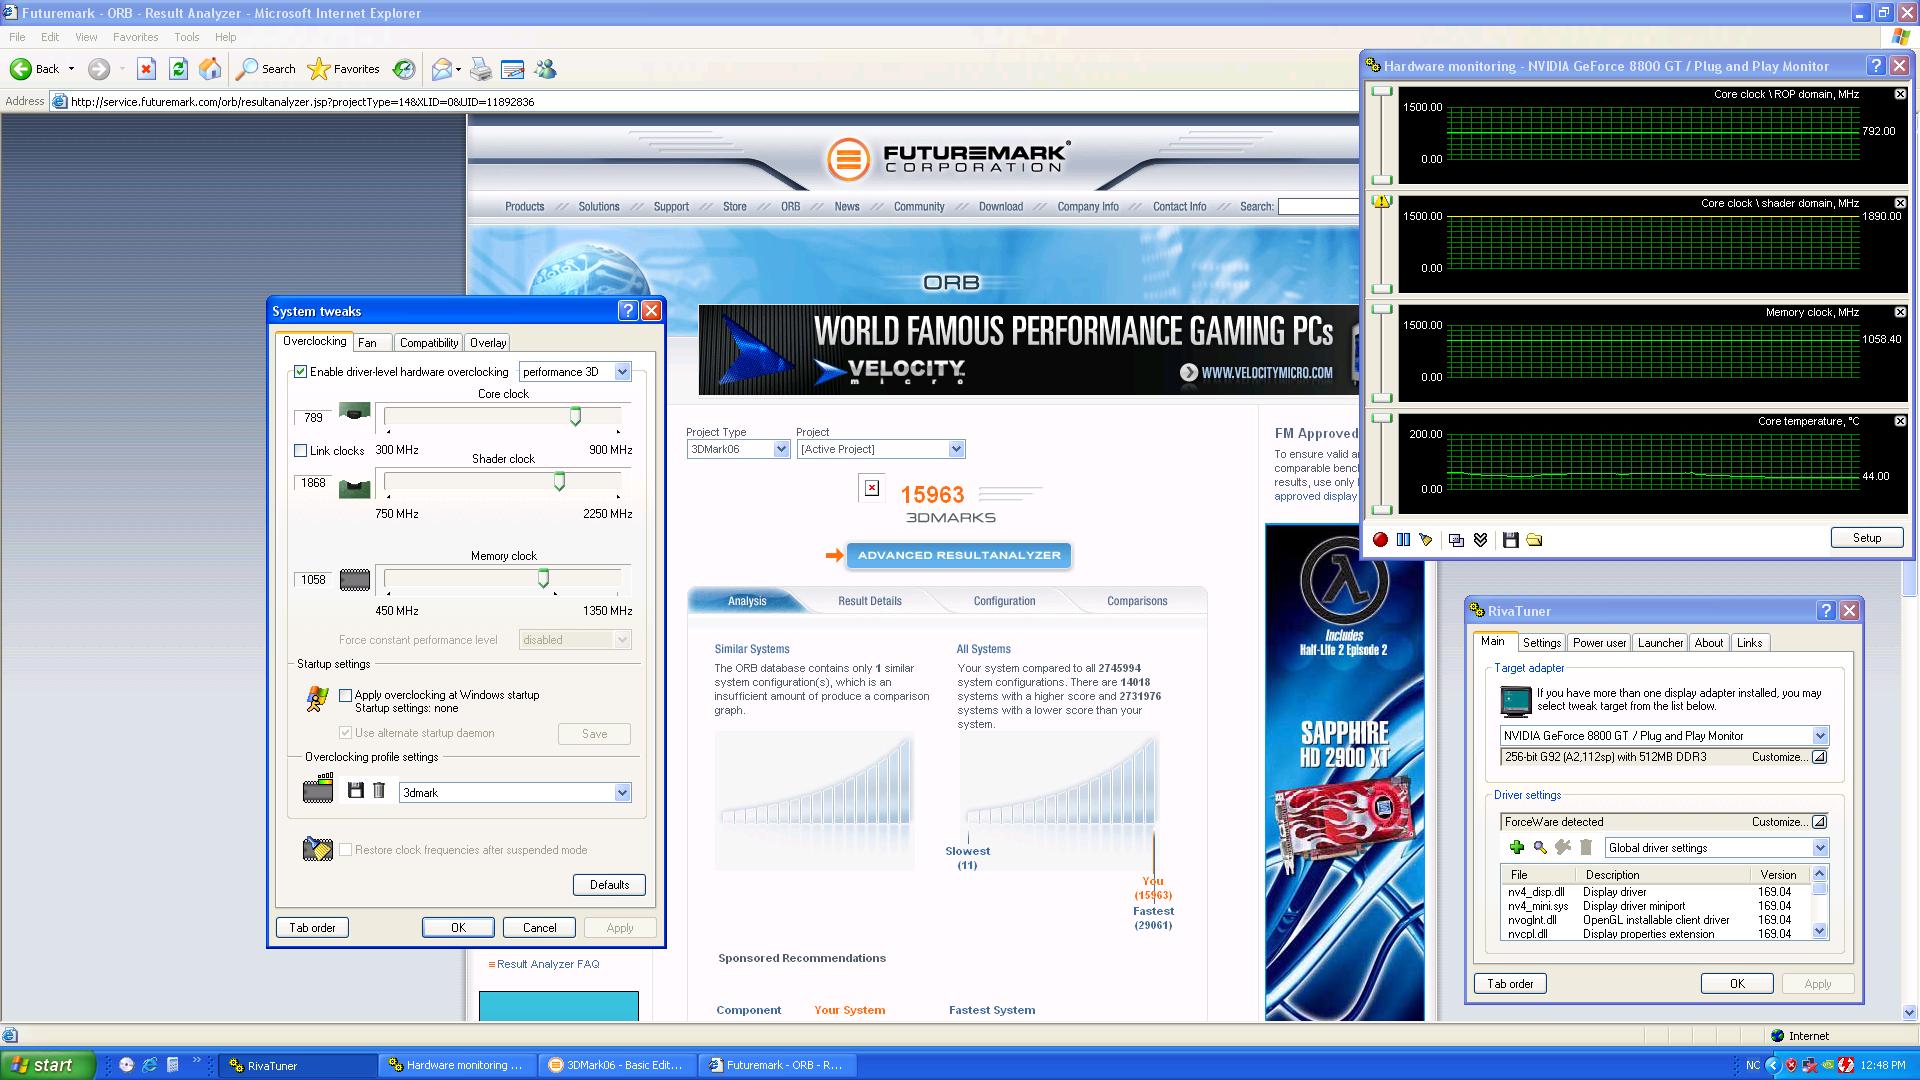Screen dimensions: 1920x1080
Task: Open Project Type 3DMark06 dropdown
Action: point(781,449)
